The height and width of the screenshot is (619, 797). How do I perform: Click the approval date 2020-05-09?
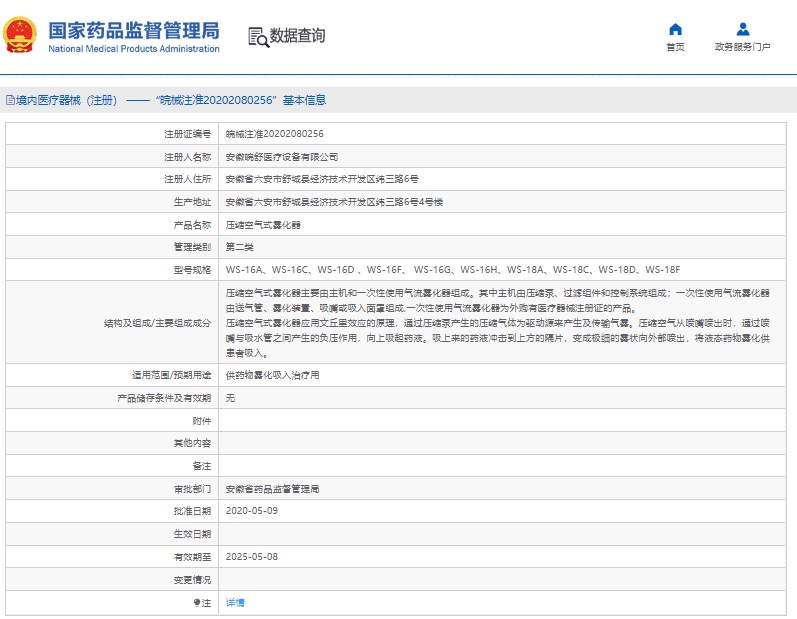tap(251, 510)
